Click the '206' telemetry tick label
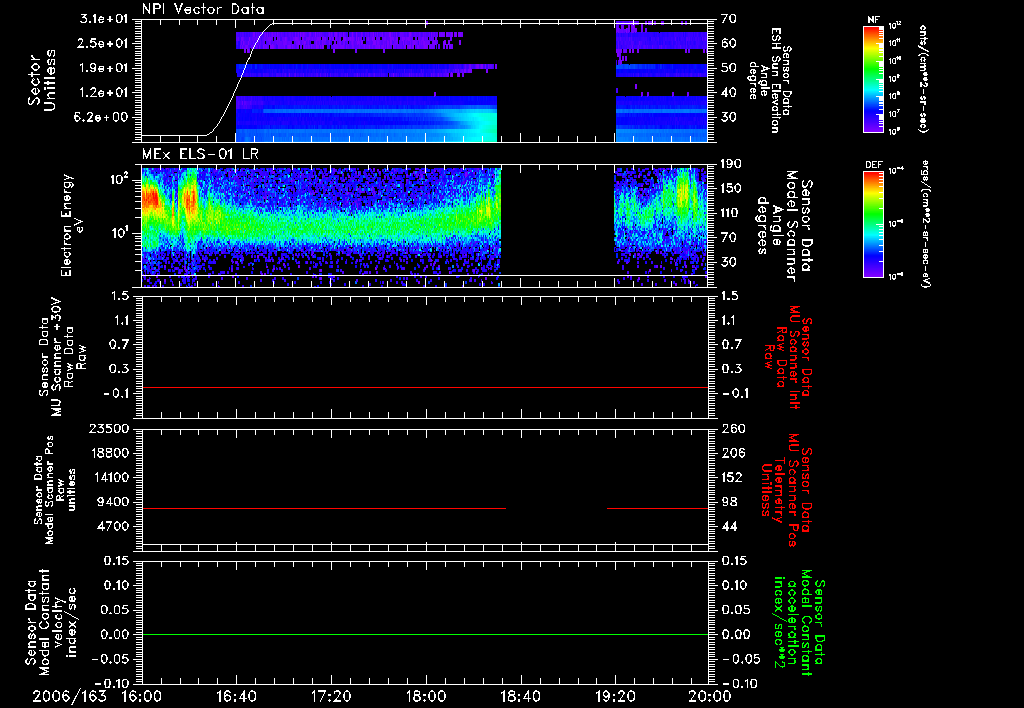Screen dimensions: 1024x708 [x=733, y=453]
